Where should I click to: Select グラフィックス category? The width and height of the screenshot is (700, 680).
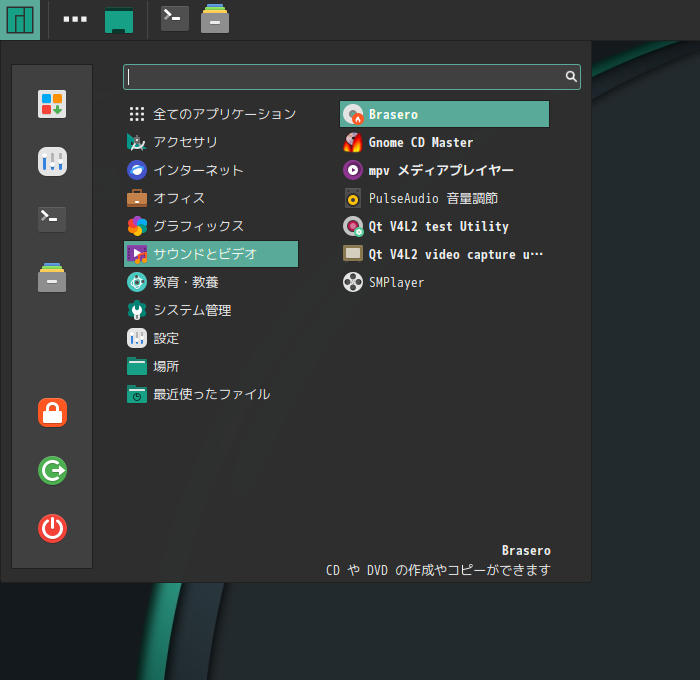tap(211, 226)
